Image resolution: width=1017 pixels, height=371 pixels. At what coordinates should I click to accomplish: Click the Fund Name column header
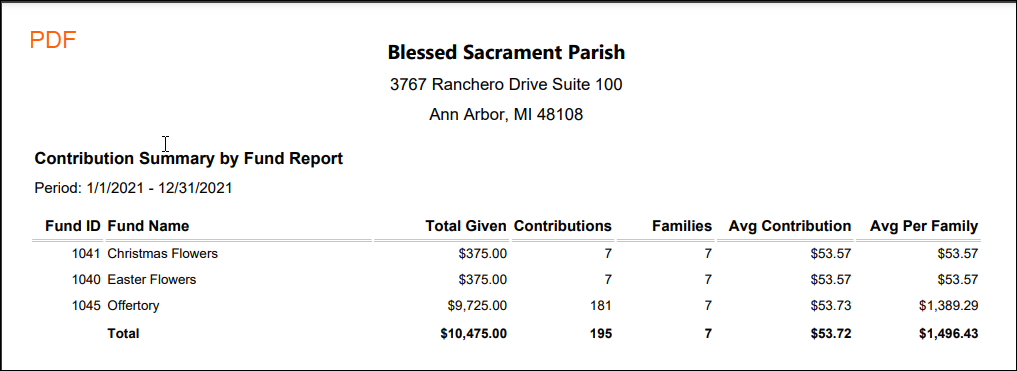(x=148, y=226)
